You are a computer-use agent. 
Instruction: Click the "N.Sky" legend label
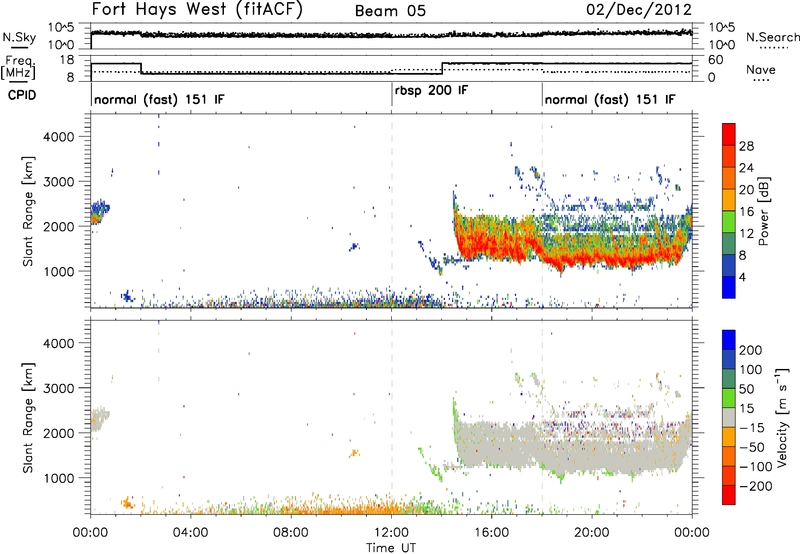click(x=19, y=37)
